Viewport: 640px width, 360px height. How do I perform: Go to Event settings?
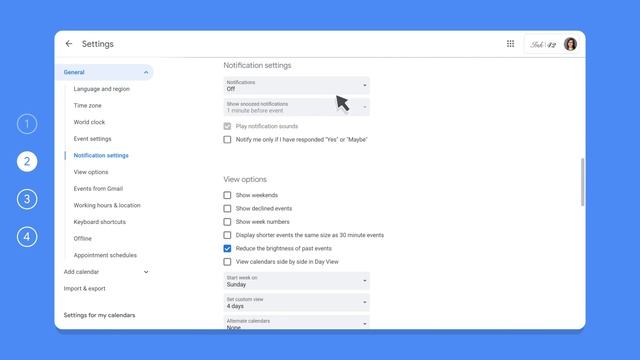tap(92, 139)
